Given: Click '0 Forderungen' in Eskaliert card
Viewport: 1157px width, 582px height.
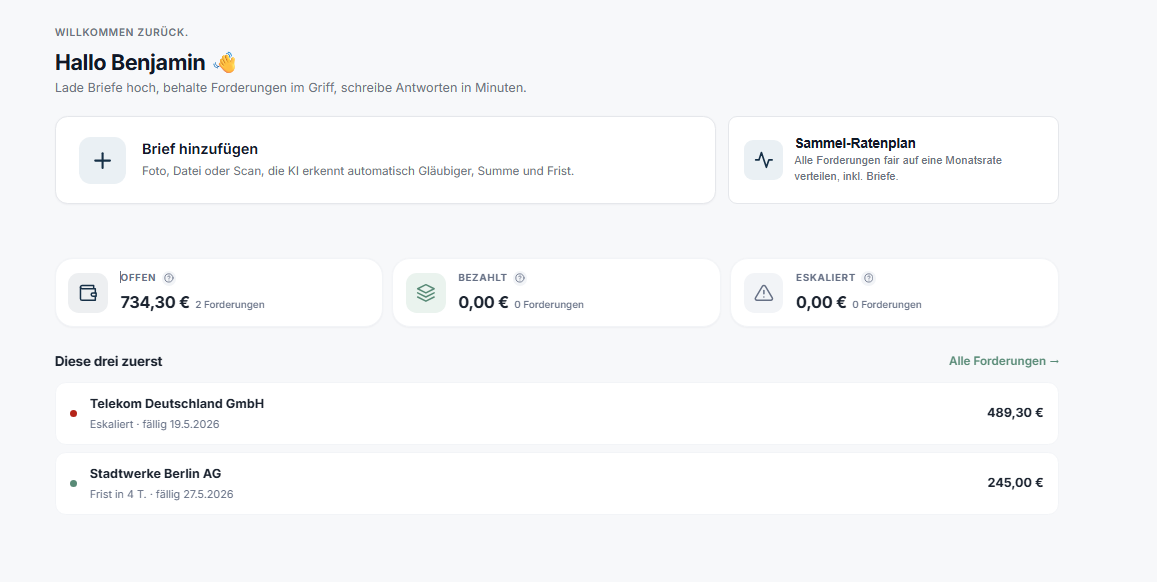Looking at the screenshot, I should [887, 304].
